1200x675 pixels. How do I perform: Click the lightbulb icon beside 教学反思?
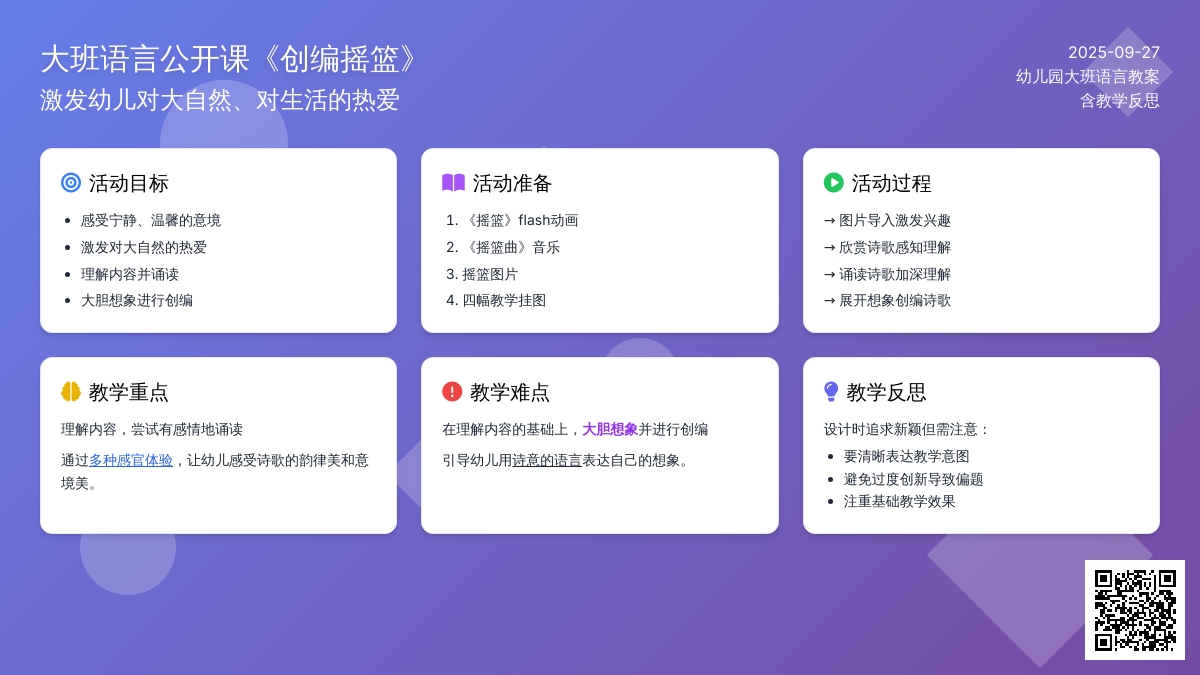(831, 392)
